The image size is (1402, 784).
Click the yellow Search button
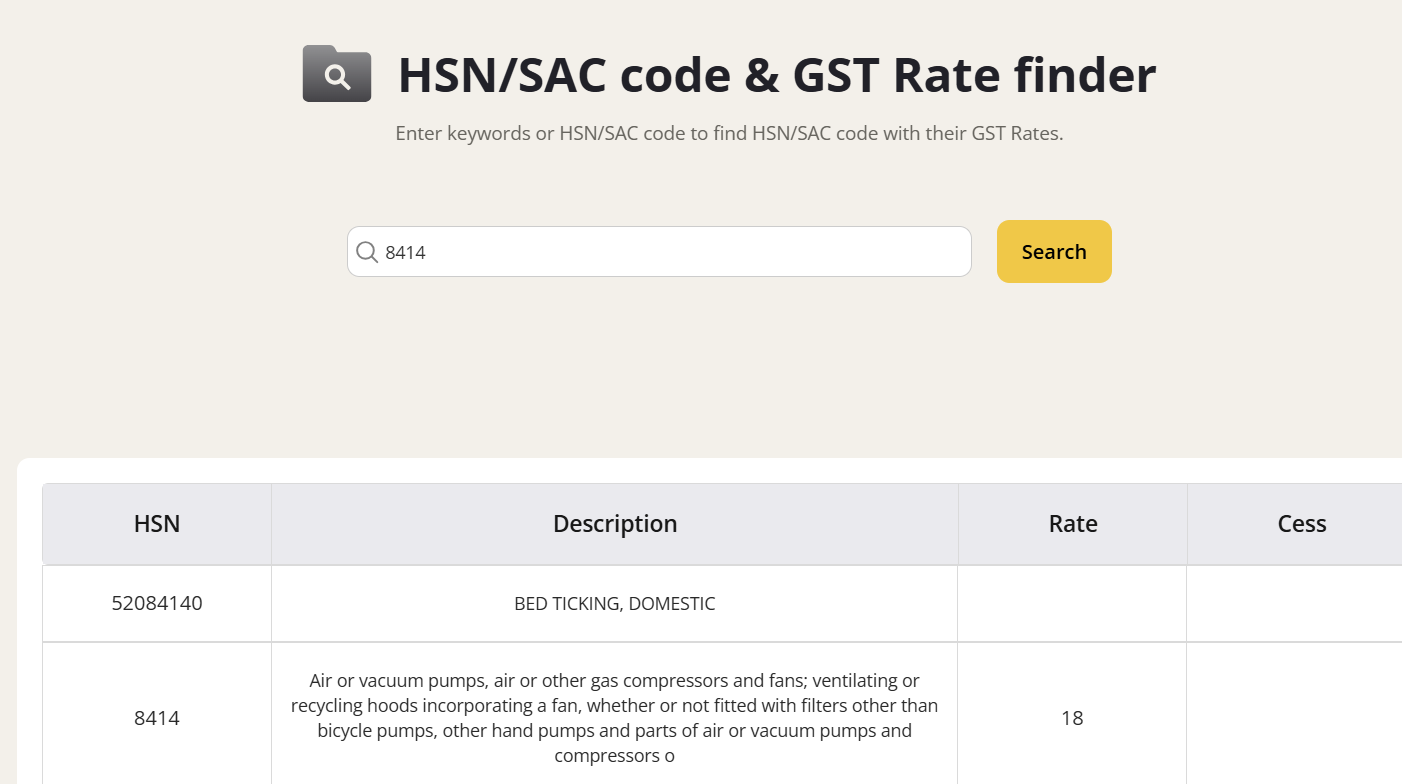pyautogui.click(x=1054, y=252)
